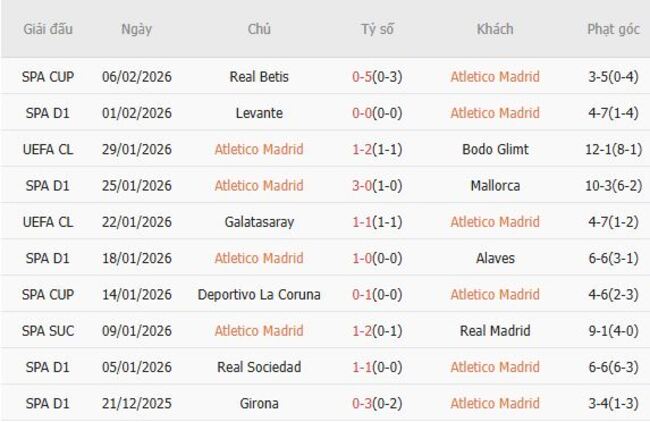The width and height of the screenshot is (650, 422).
Task: Open the Real Sociedad team link
Action: (259, 367)
